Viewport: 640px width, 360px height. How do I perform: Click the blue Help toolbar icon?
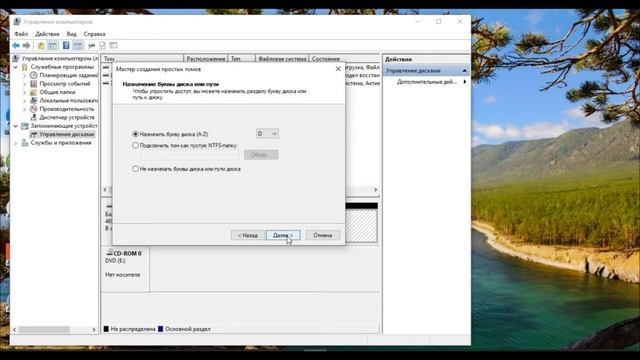pos(66,46)
